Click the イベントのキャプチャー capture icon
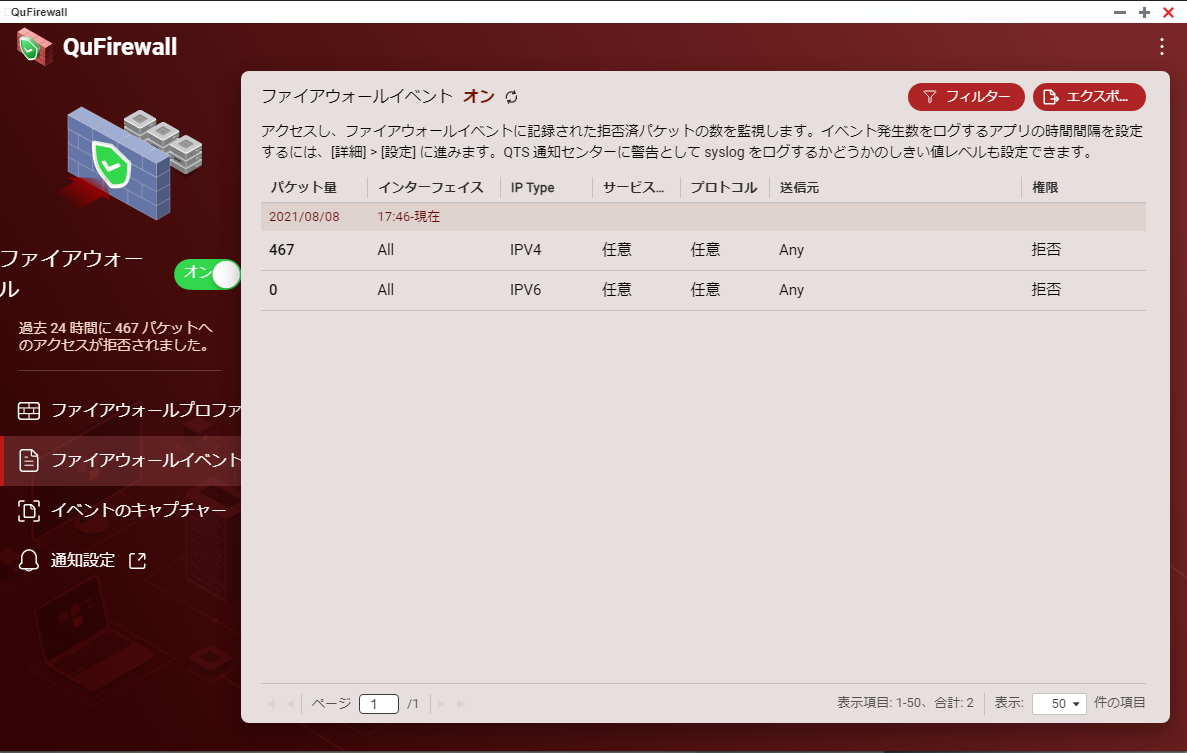This screenshot has width=1187, height=753. coord(29,511)
